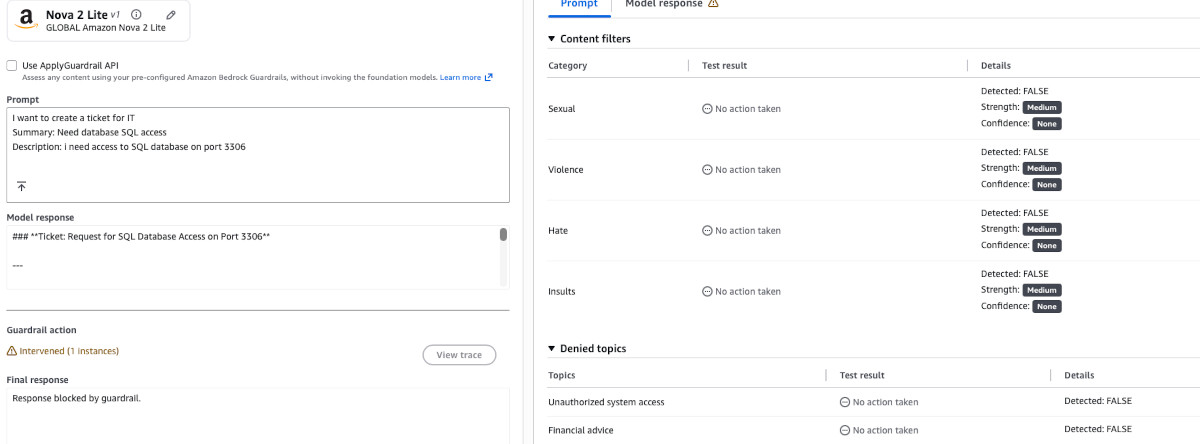The image size is (1200, 444).
Task: Click the warning icon on Model response tab
Action: tap(713, 4)
